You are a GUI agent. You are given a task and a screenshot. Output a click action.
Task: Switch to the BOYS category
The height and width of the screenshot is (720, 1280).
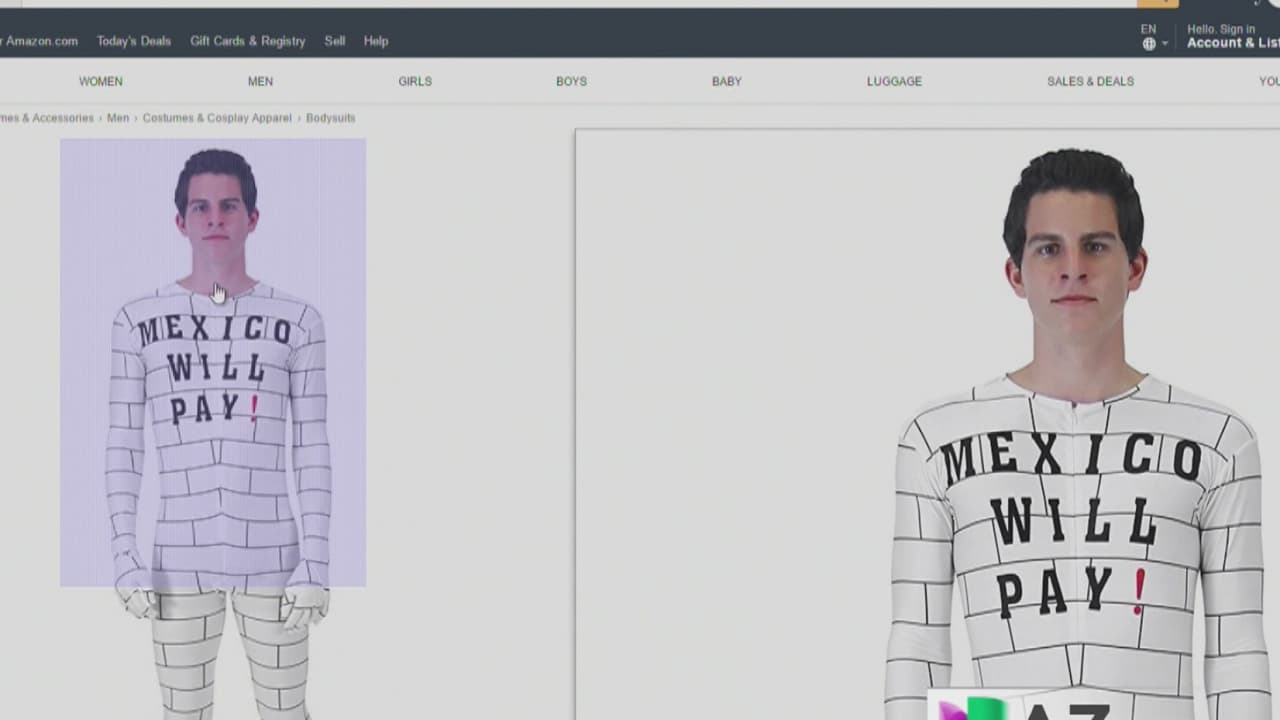tap(571, 81)
